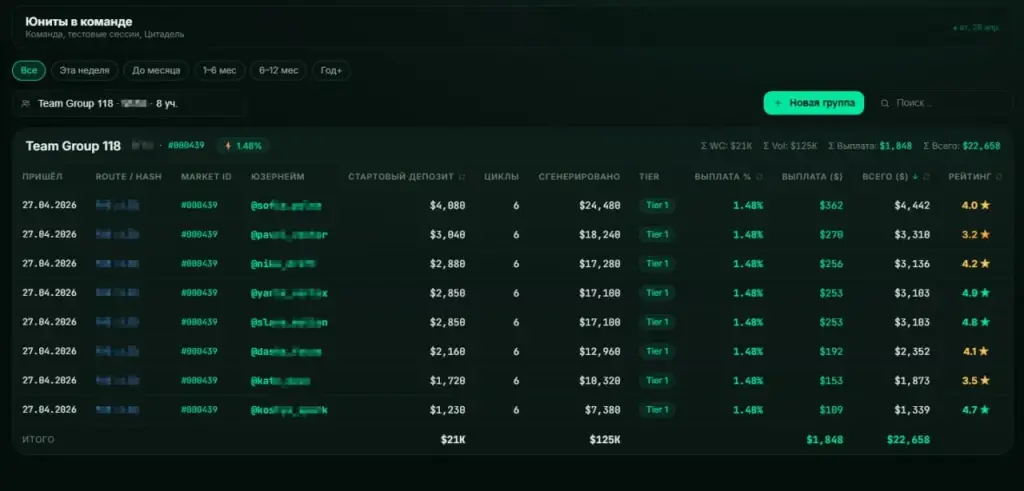The height and width of the screenshot is (491, 1024).
Task: Open the Team Group 118 group selector
Action: pos(130,103)
